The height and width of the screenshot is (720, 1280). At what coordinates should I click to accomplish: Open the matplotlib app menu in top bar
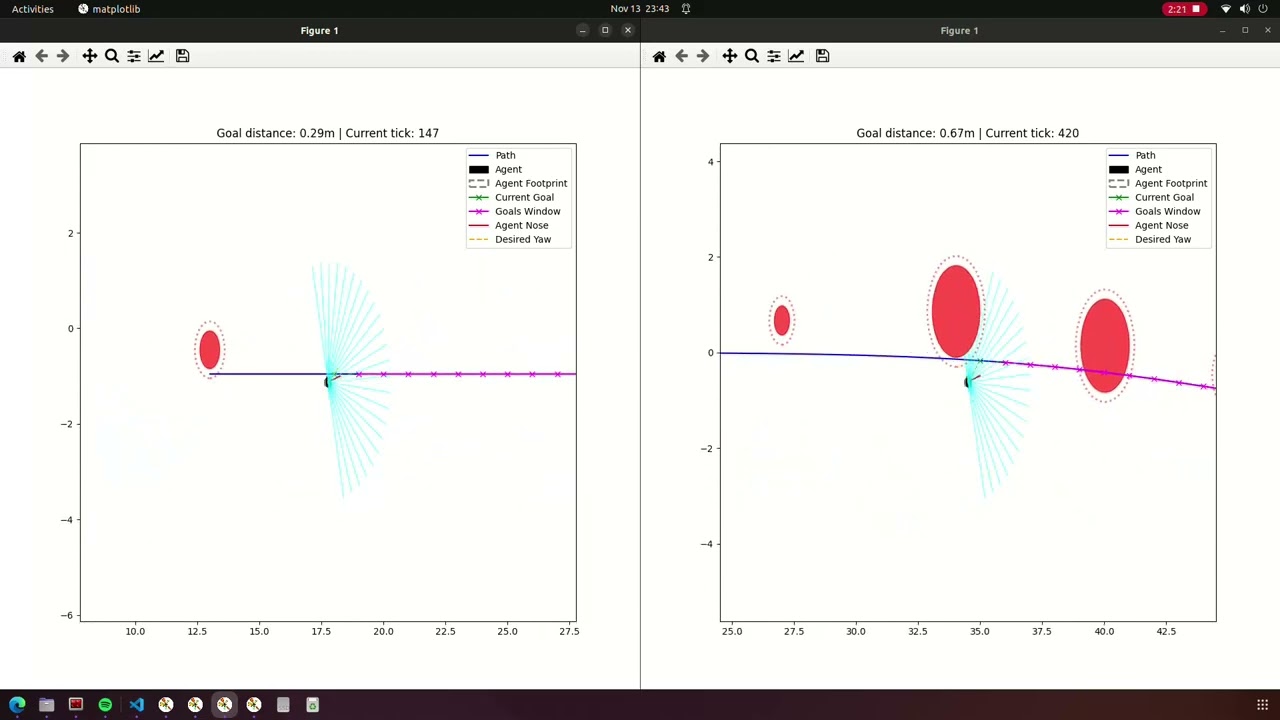coord(109,9)
